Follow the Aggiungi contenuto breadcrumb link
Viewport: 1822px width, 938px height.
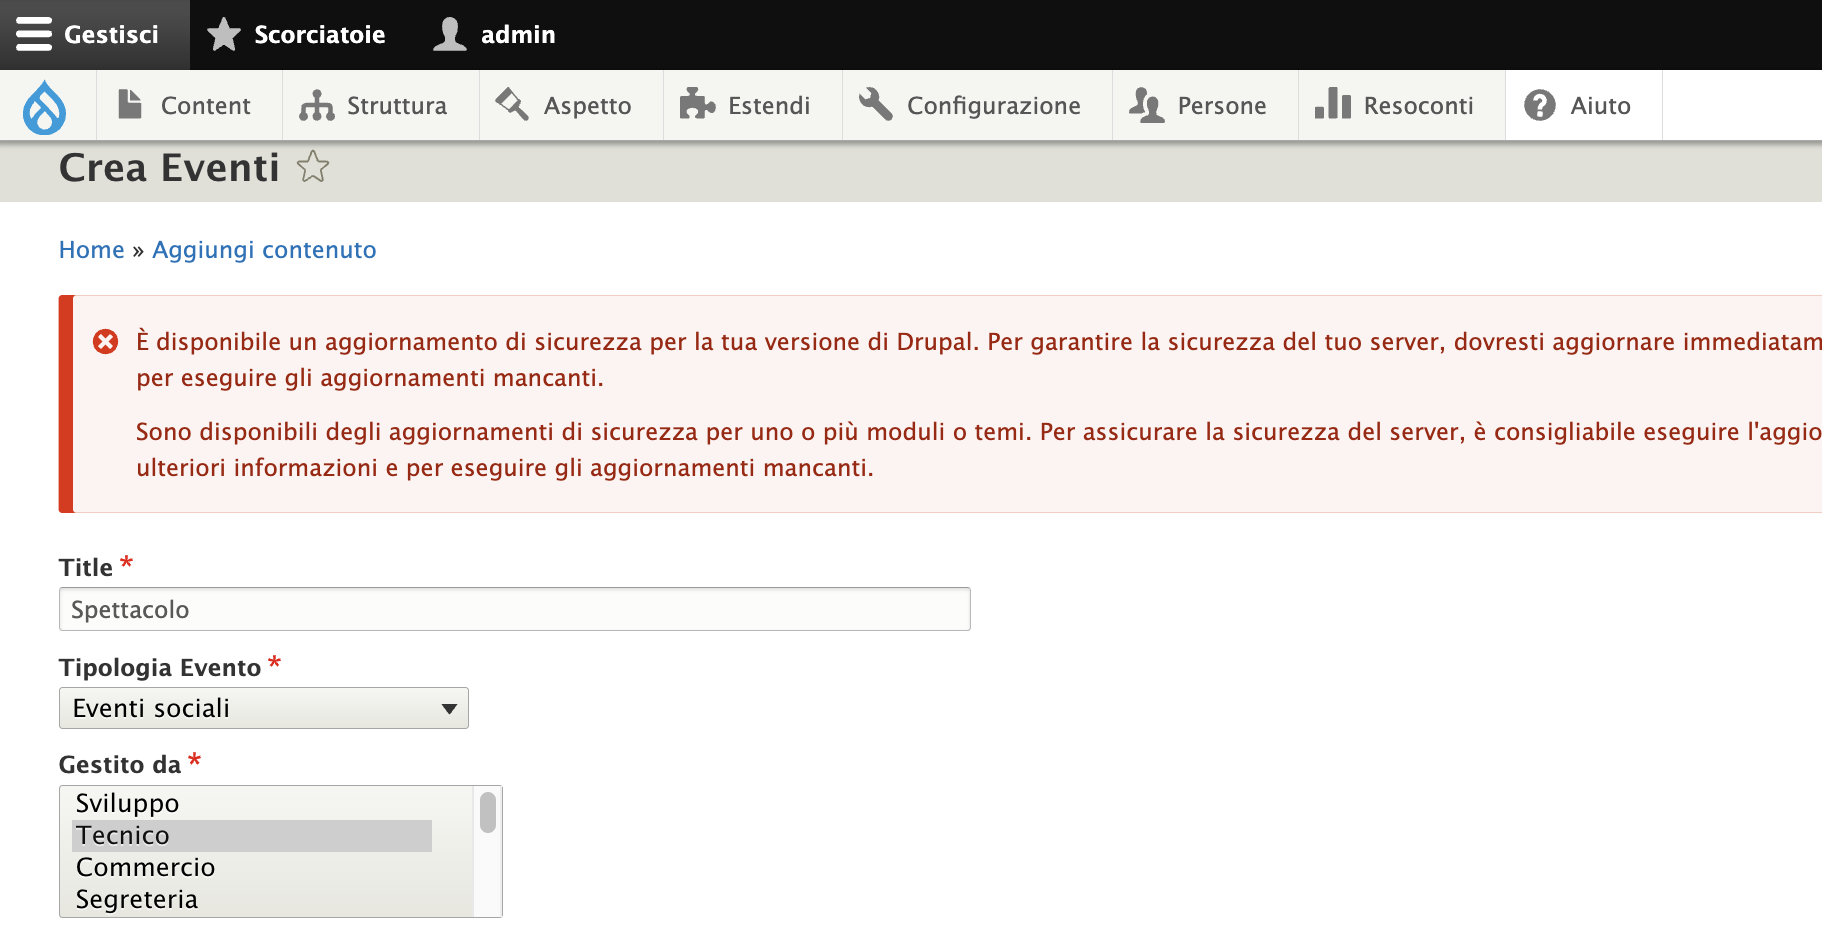click(x=264, y=250)
